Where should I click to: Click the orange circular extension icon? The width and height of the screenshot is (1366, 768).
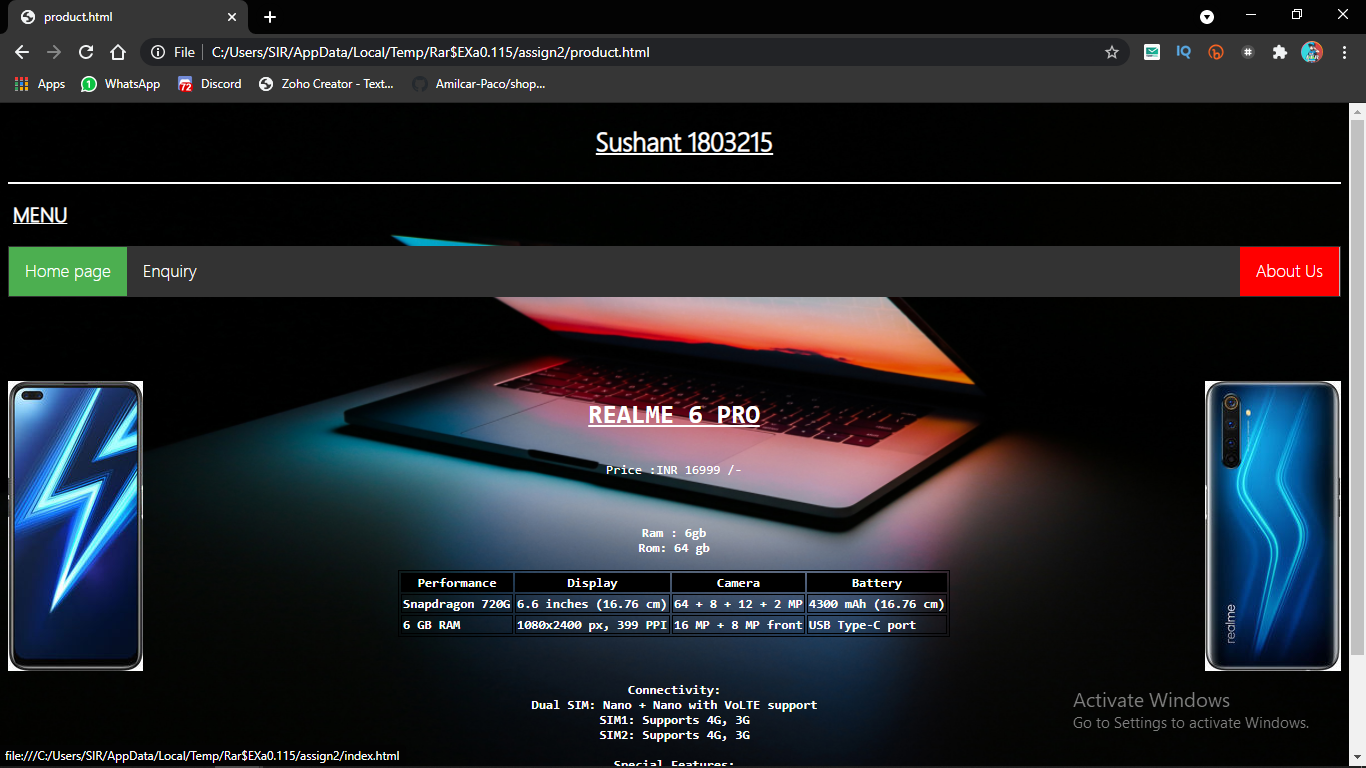click(1216, 52)
